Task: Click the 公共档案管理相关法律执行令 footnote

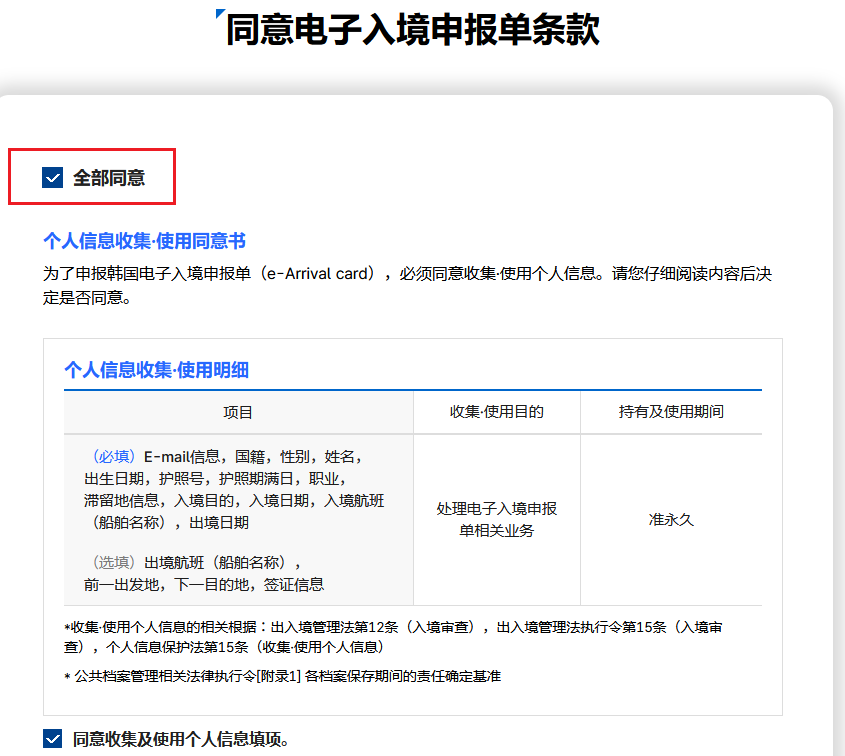Action: (282, 676)
